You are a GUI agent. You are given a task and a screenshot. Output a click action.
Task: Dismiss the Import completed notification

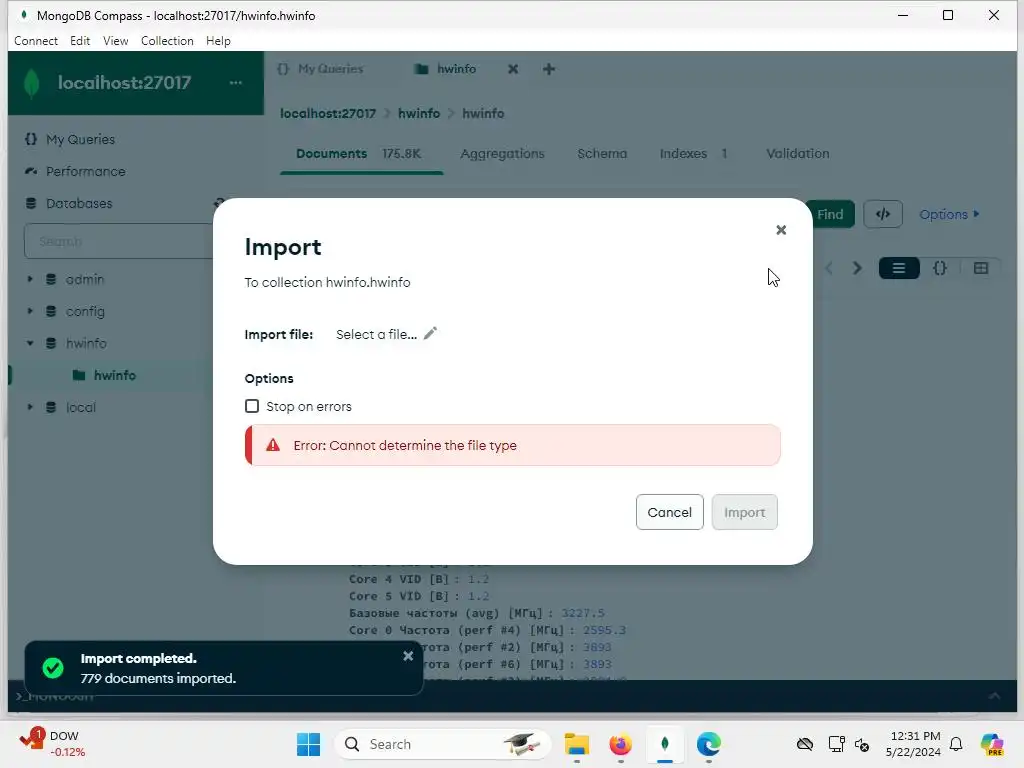coord(408,656)
